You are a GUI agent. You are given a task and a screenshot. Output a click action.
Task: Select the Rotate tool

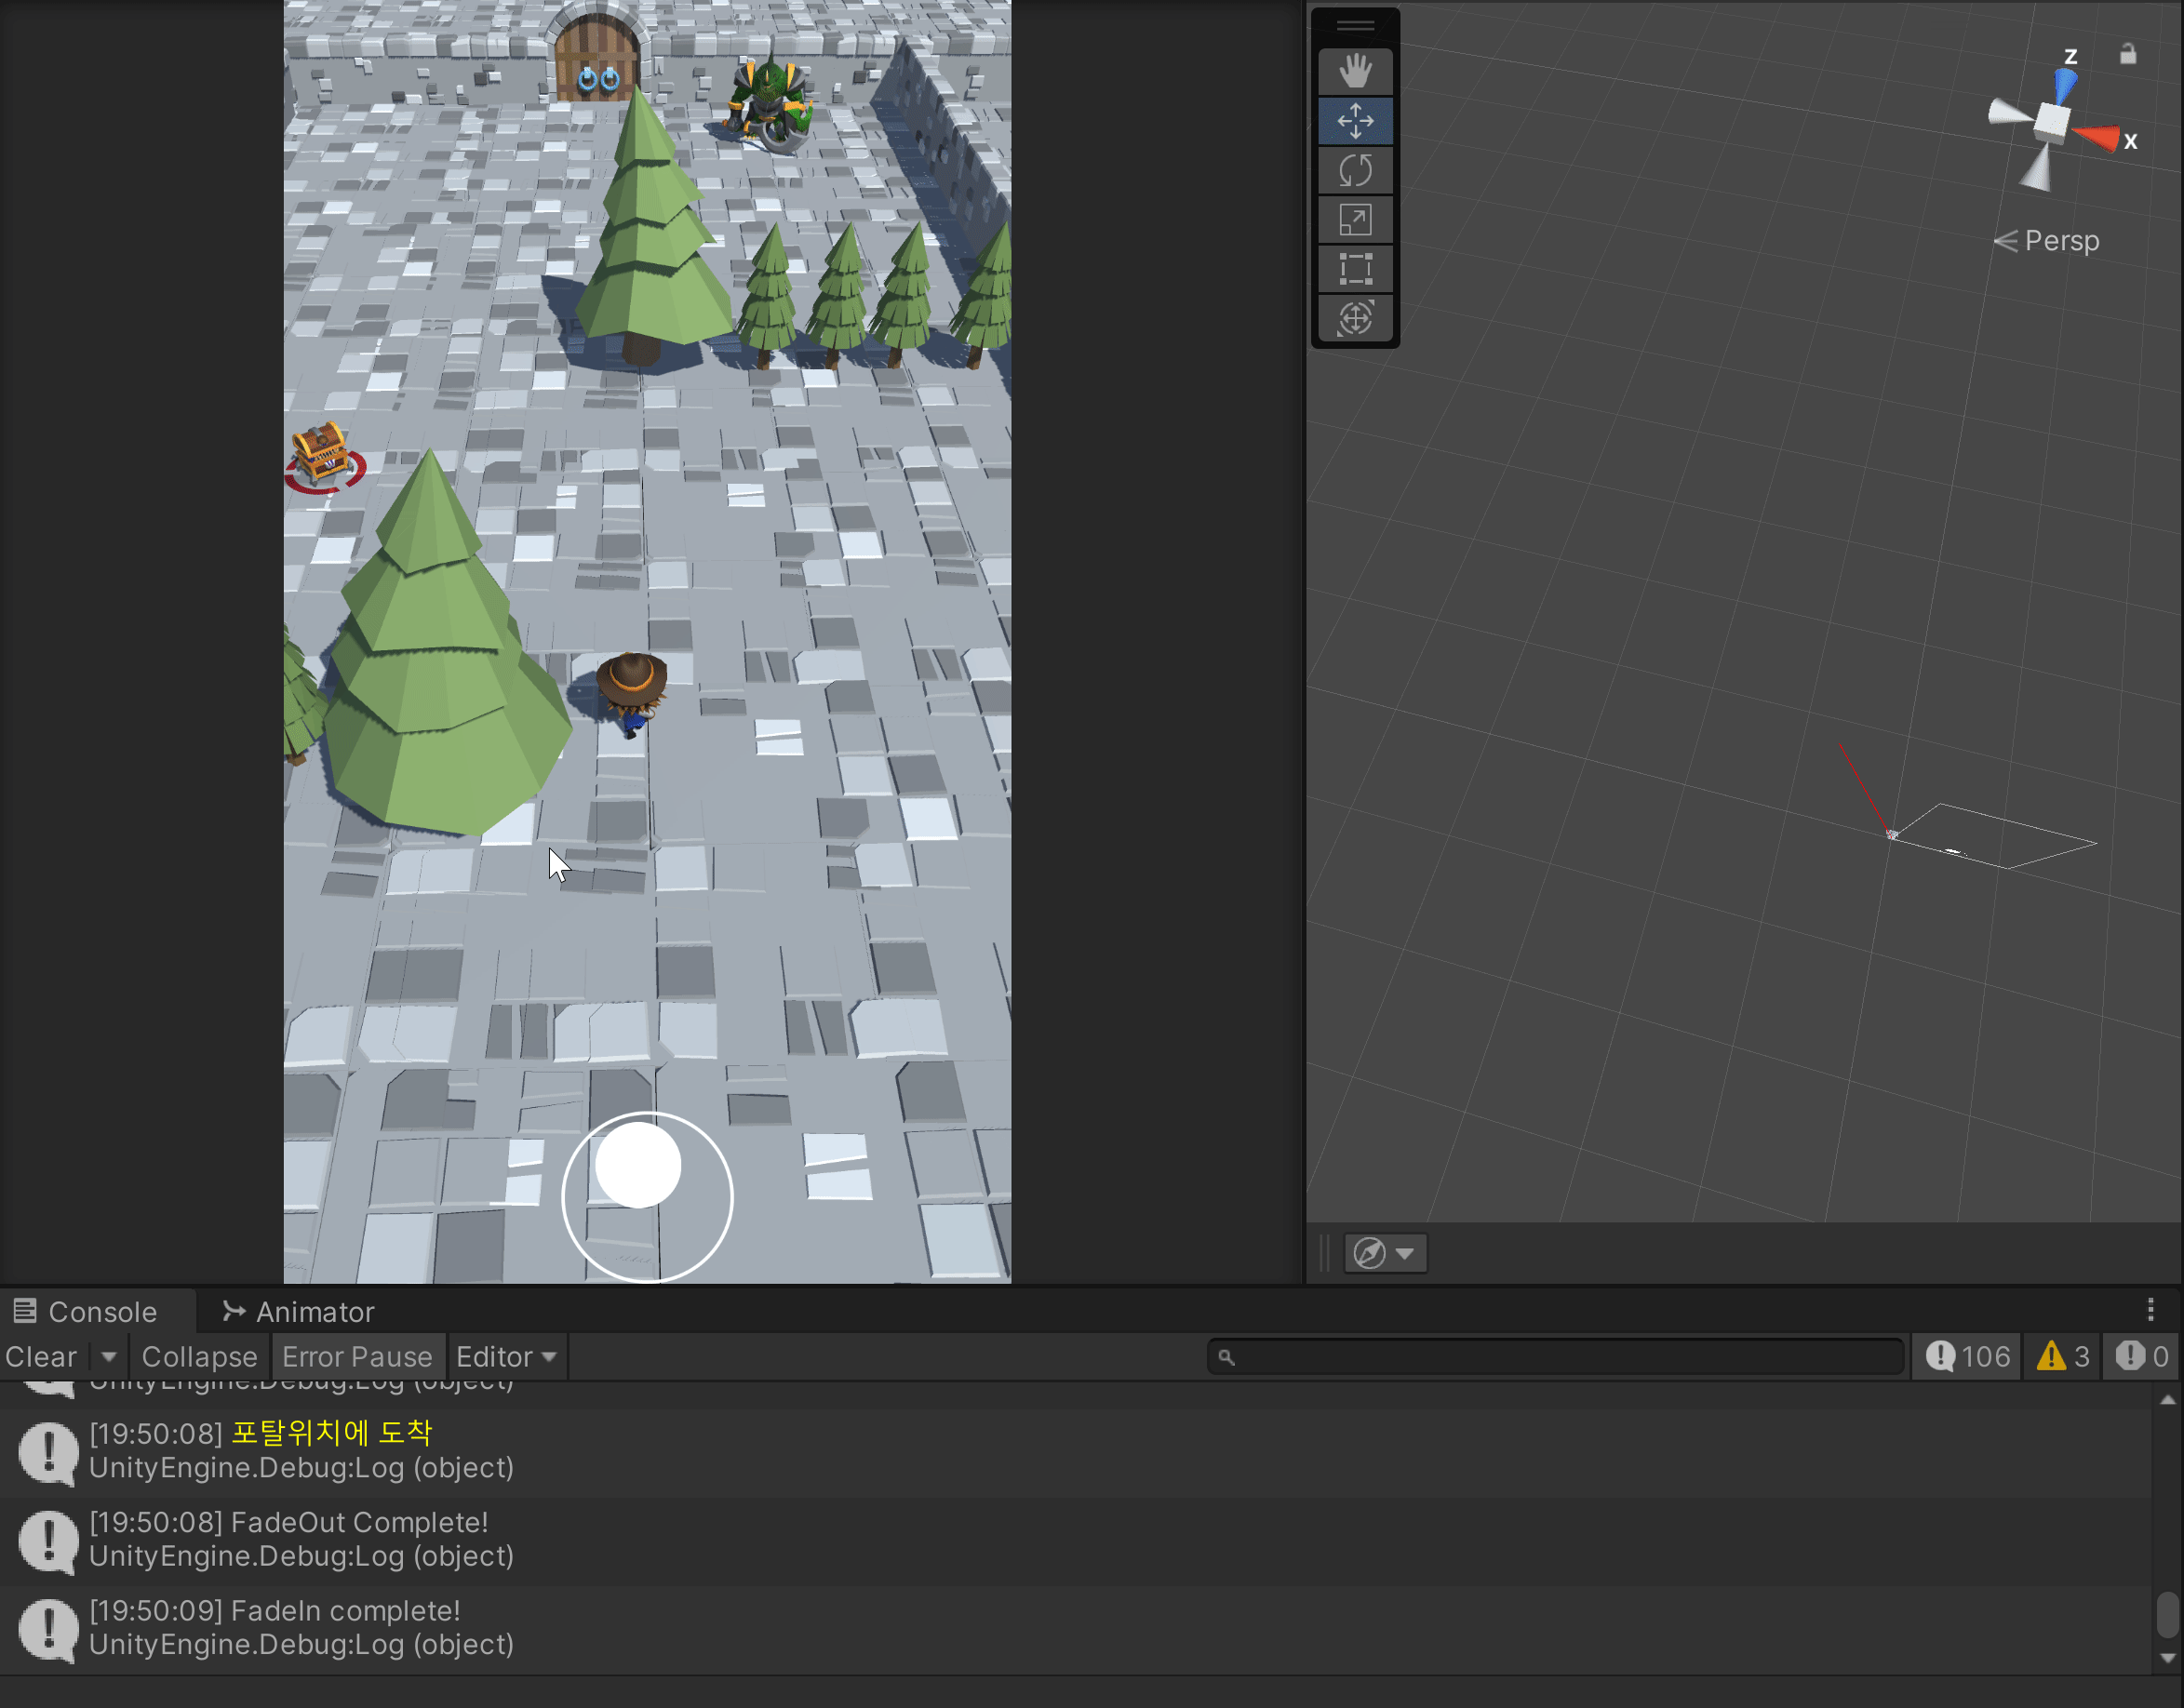pos(1355,170)
